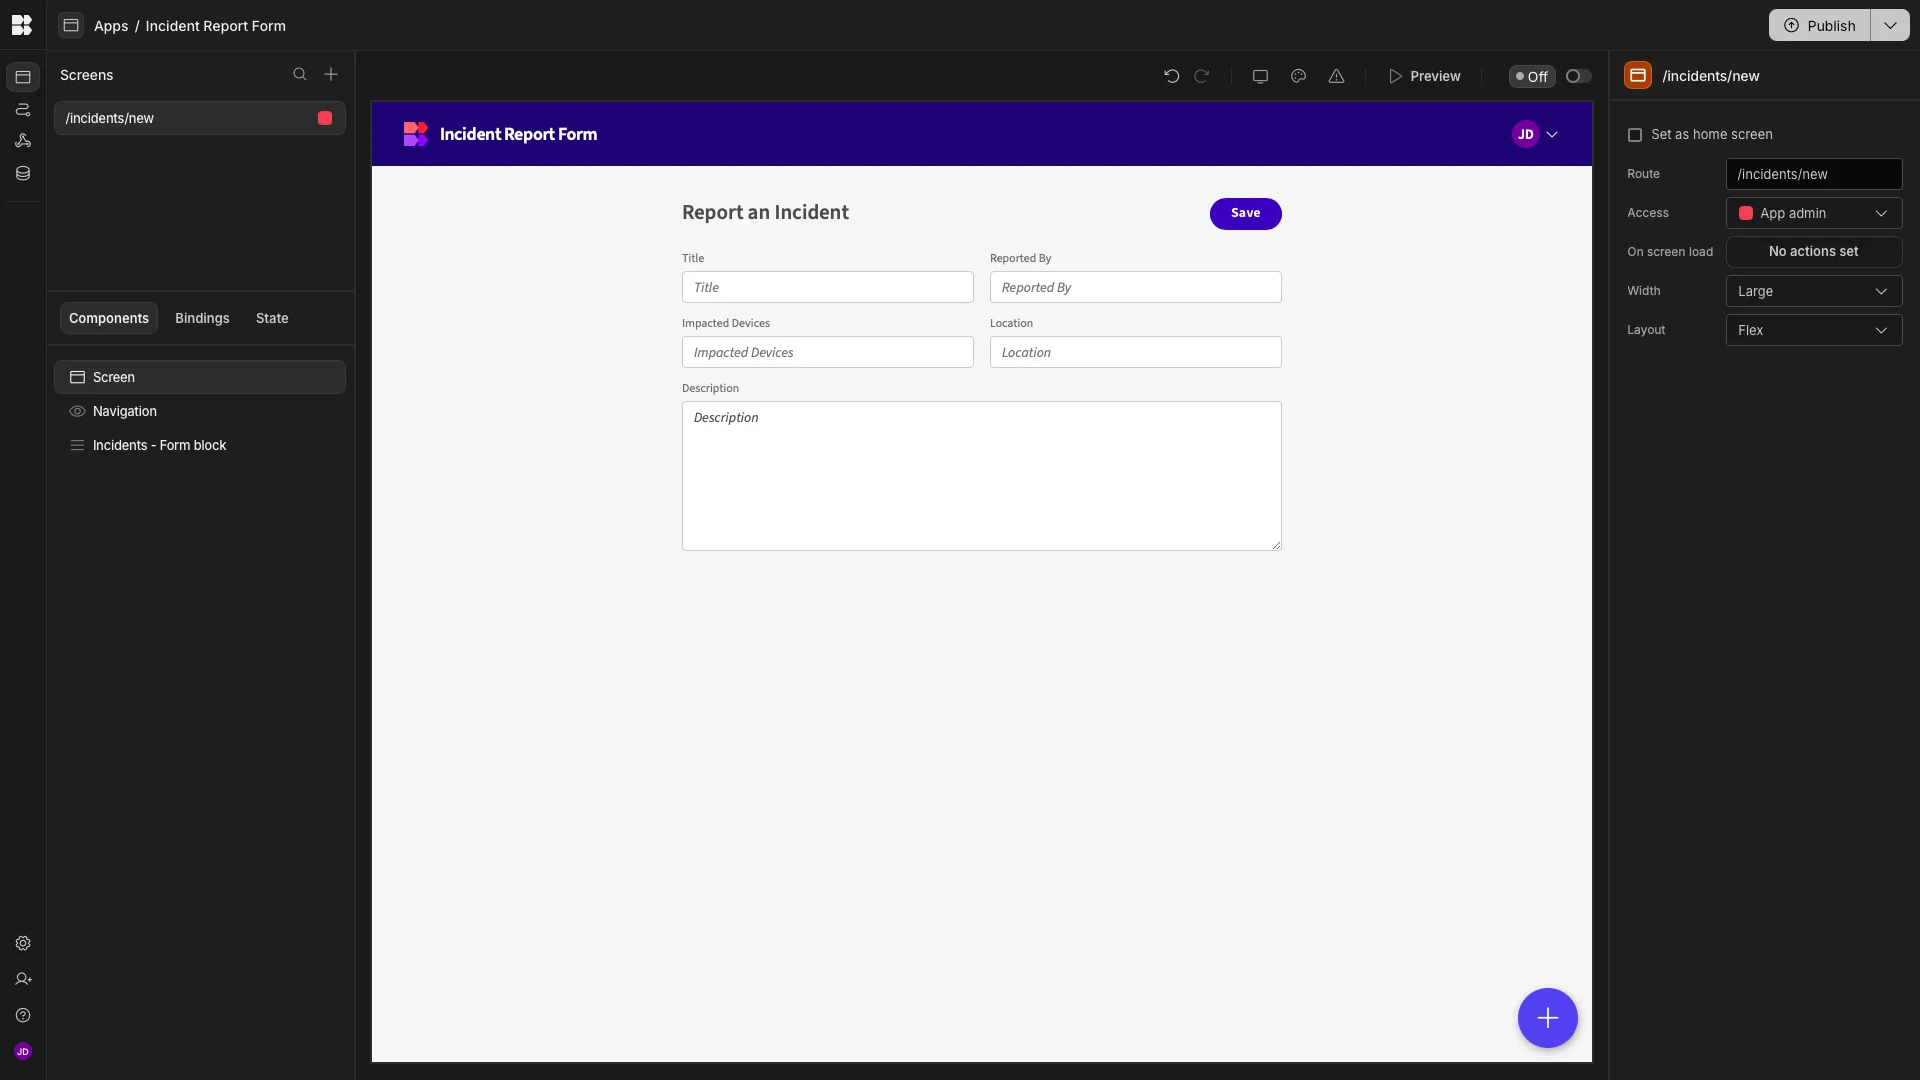The height and width of the screenshot is (1080, 1920).
Task: Click the Publish button
Action: click(1820, 26)
